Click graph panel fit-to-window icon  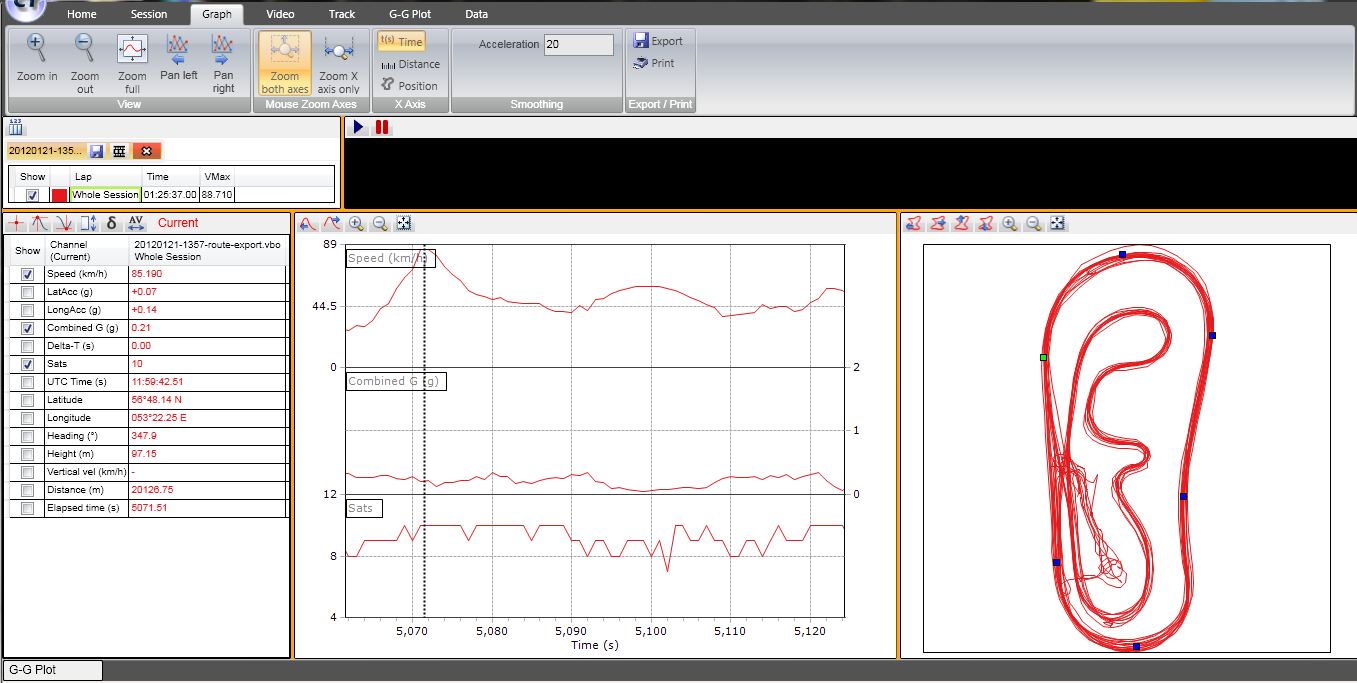click(x=404, y=224)
